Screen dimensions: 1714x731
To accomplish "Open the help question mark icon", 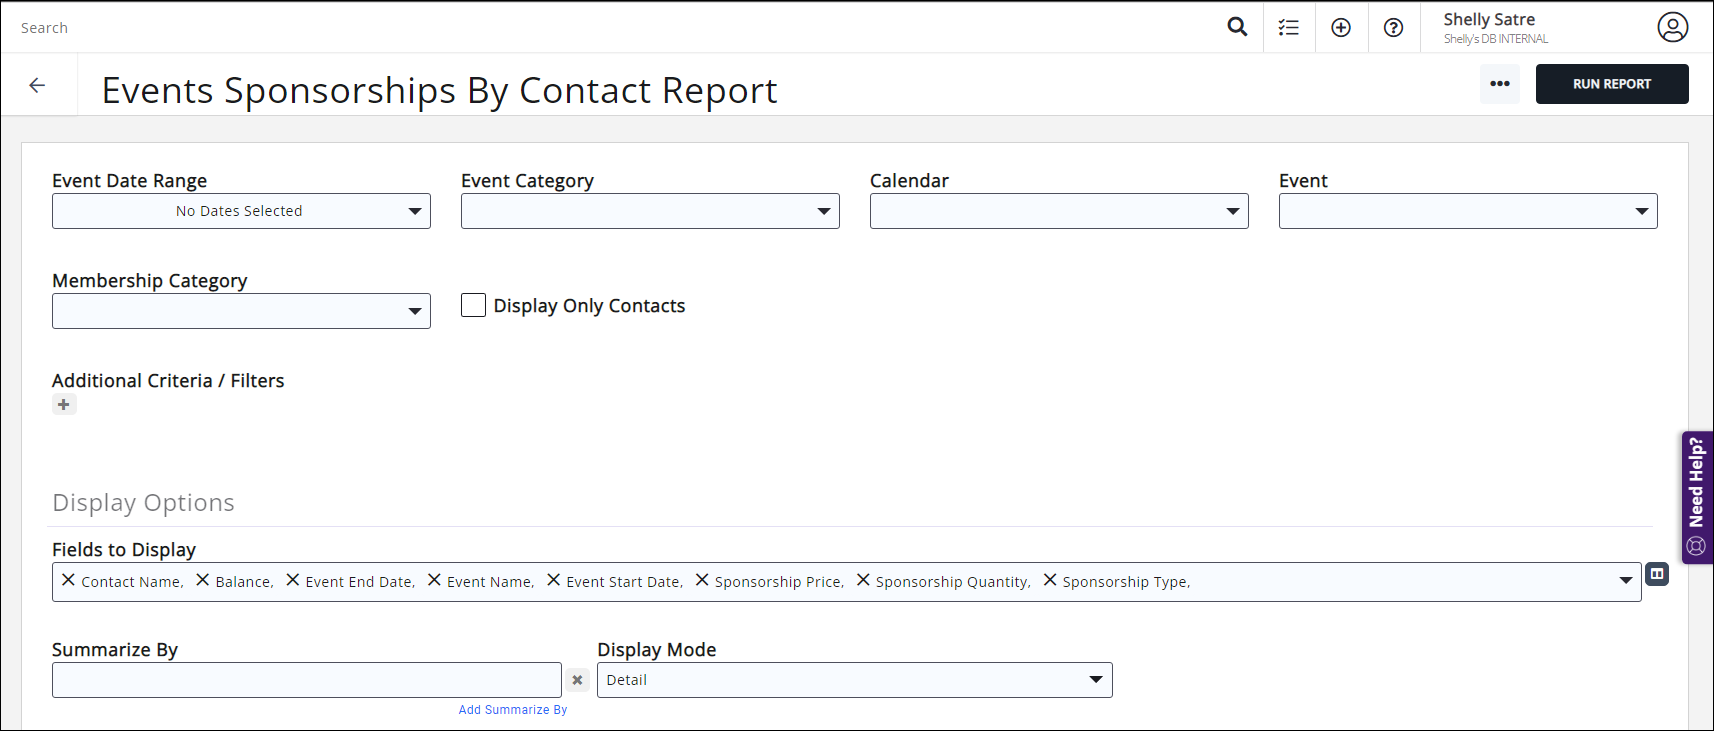I will (1393, 28).
